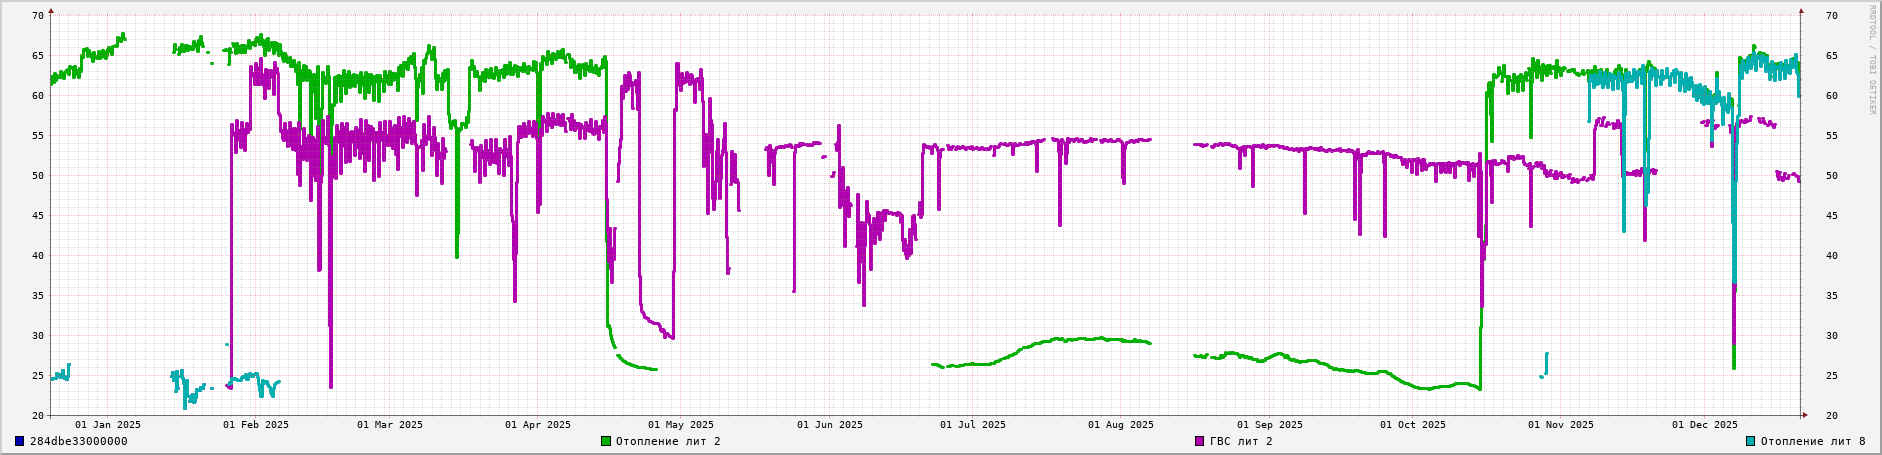
Task: Click the 01 Dec 2025 date label
Action: pos(1705,425)
